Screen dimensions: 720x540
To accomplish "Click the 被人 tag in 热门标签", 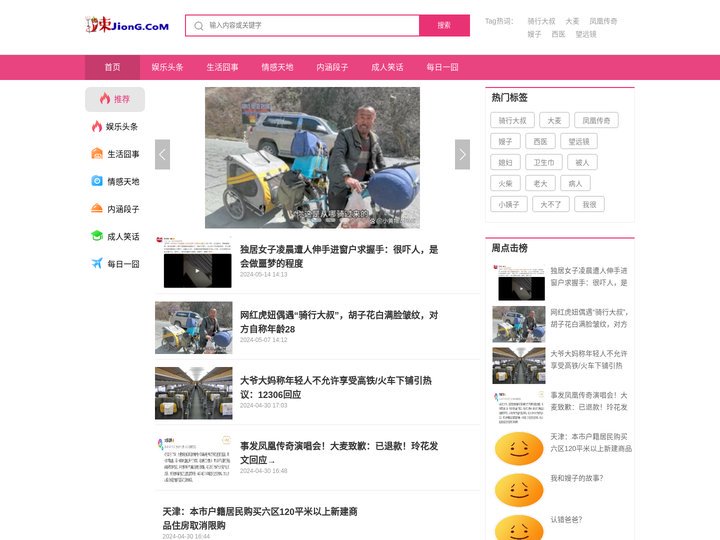I will pos(582,162).
